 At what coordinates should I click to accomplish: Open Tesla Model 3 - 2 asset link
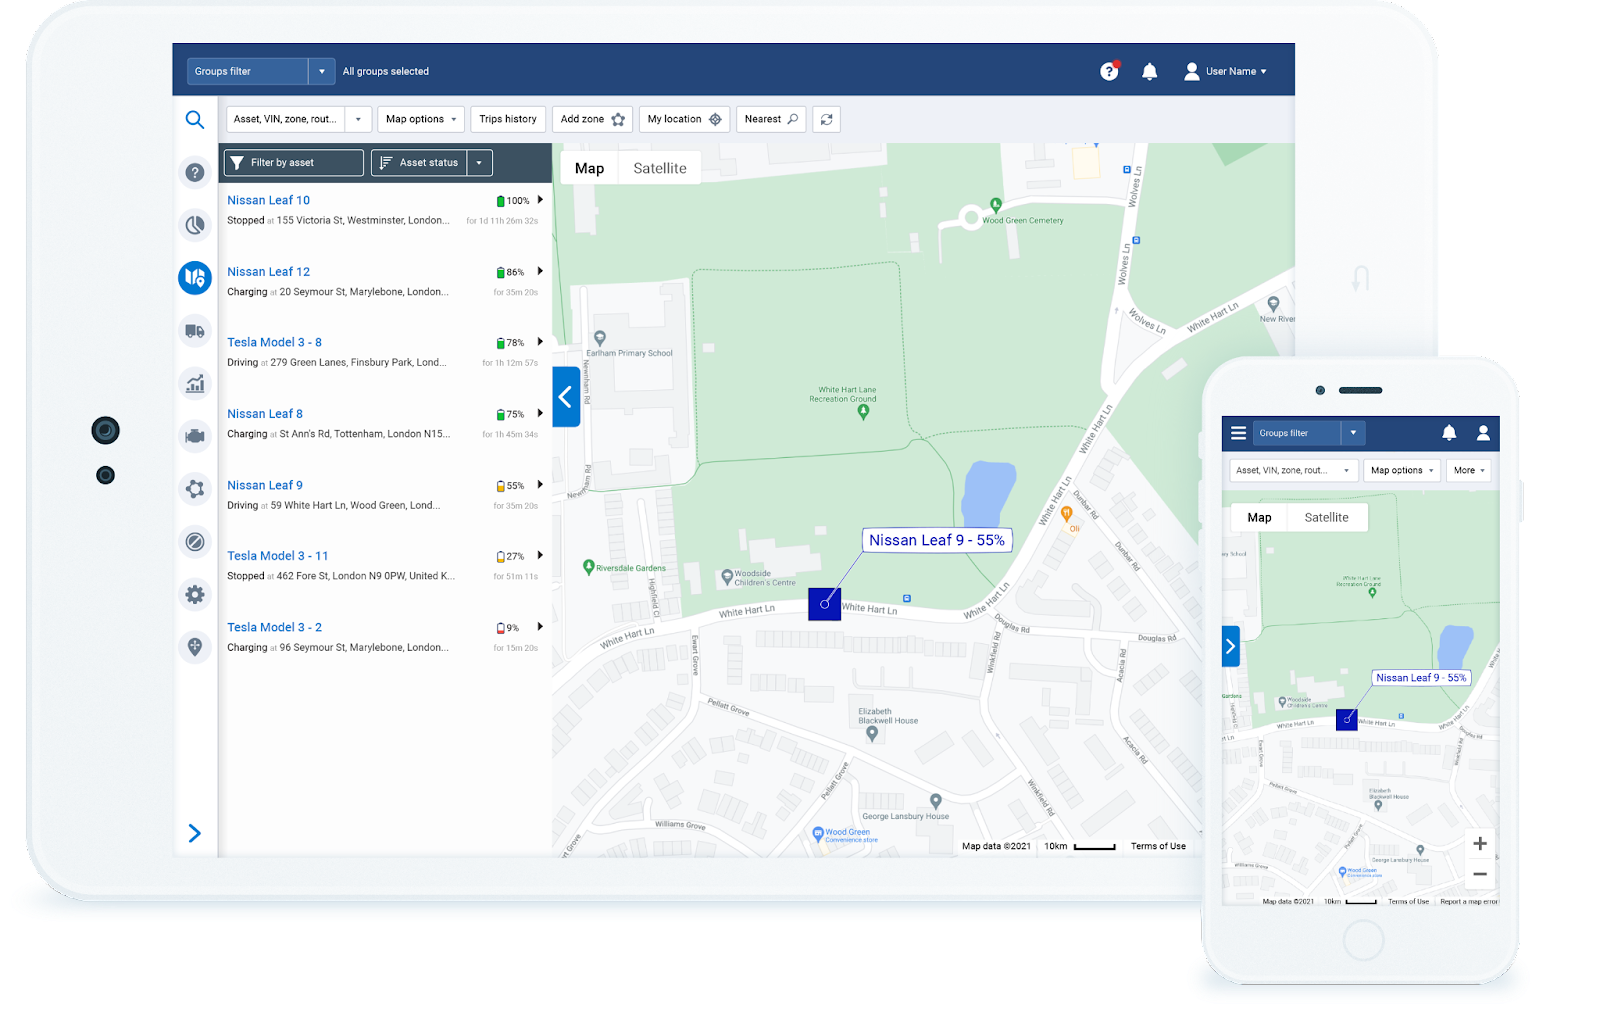tap(274, 627)
